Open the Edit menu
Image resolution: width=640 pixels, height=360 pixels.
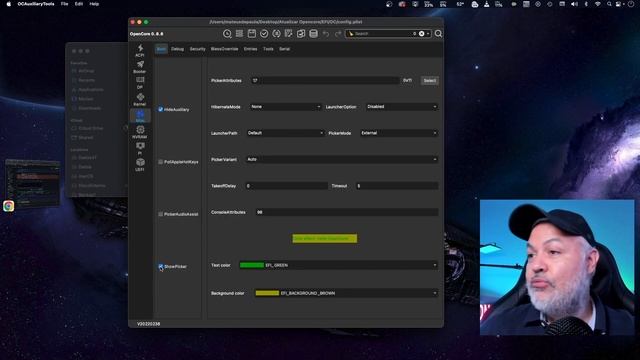click(79, 4)
